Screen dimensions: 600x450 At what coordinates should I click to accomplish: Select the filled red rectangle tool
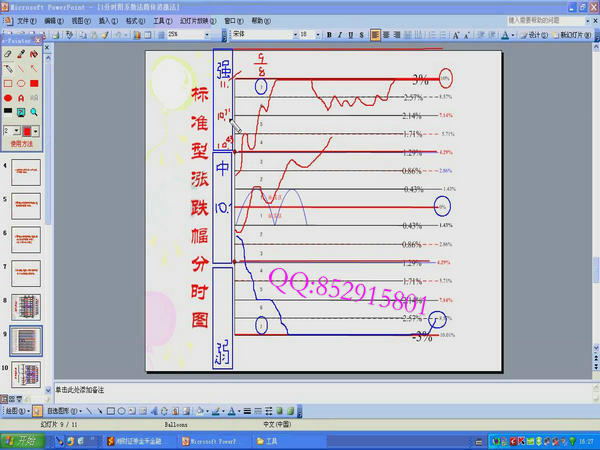coord(35,83)
